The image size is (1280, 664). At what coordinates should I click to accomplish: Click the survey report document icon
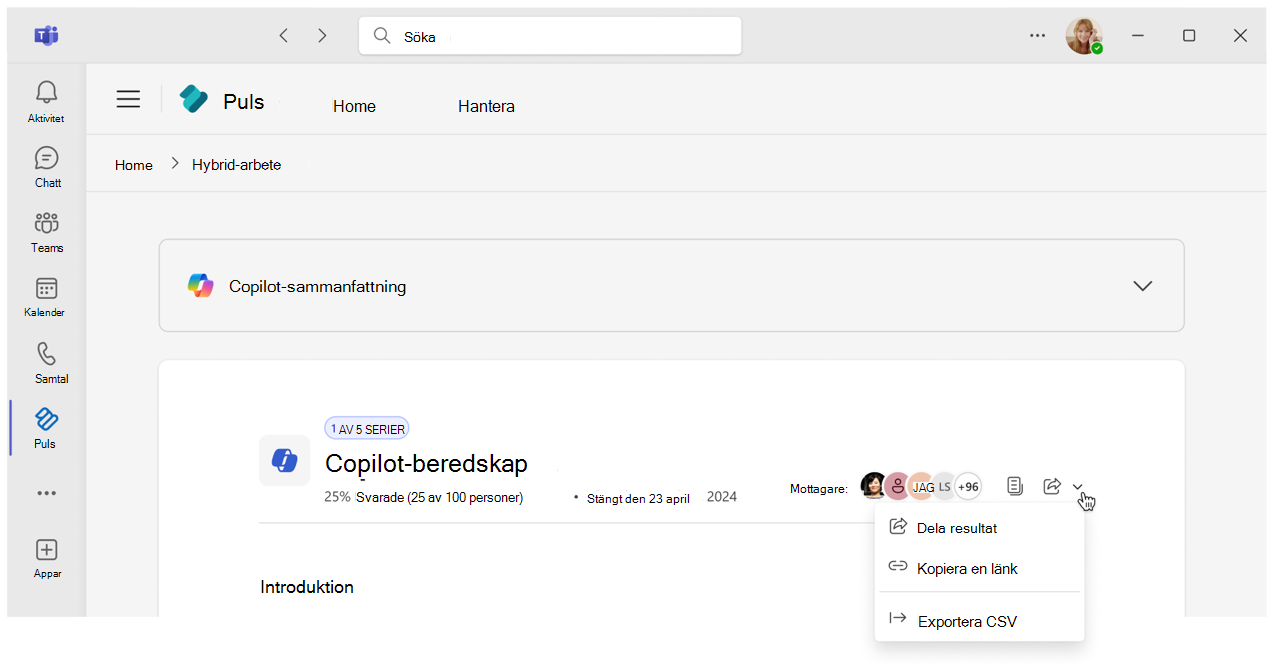(x=1015, y=486)
